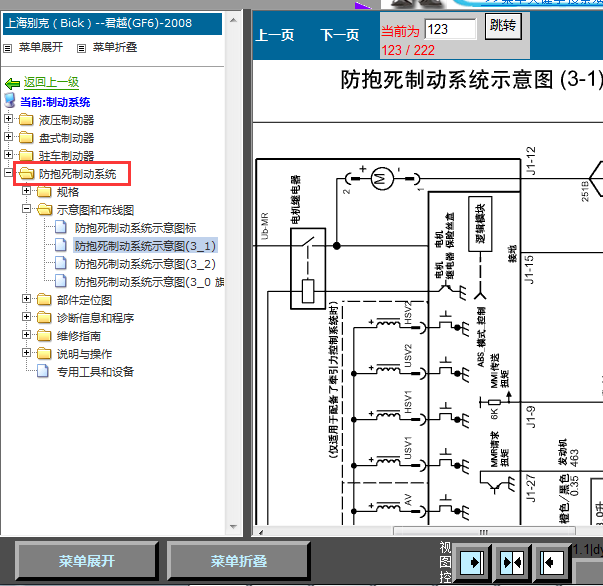This screenshot has height=586, width=603.
Task: Go to next page with 下一页
Action: [340, 35]
